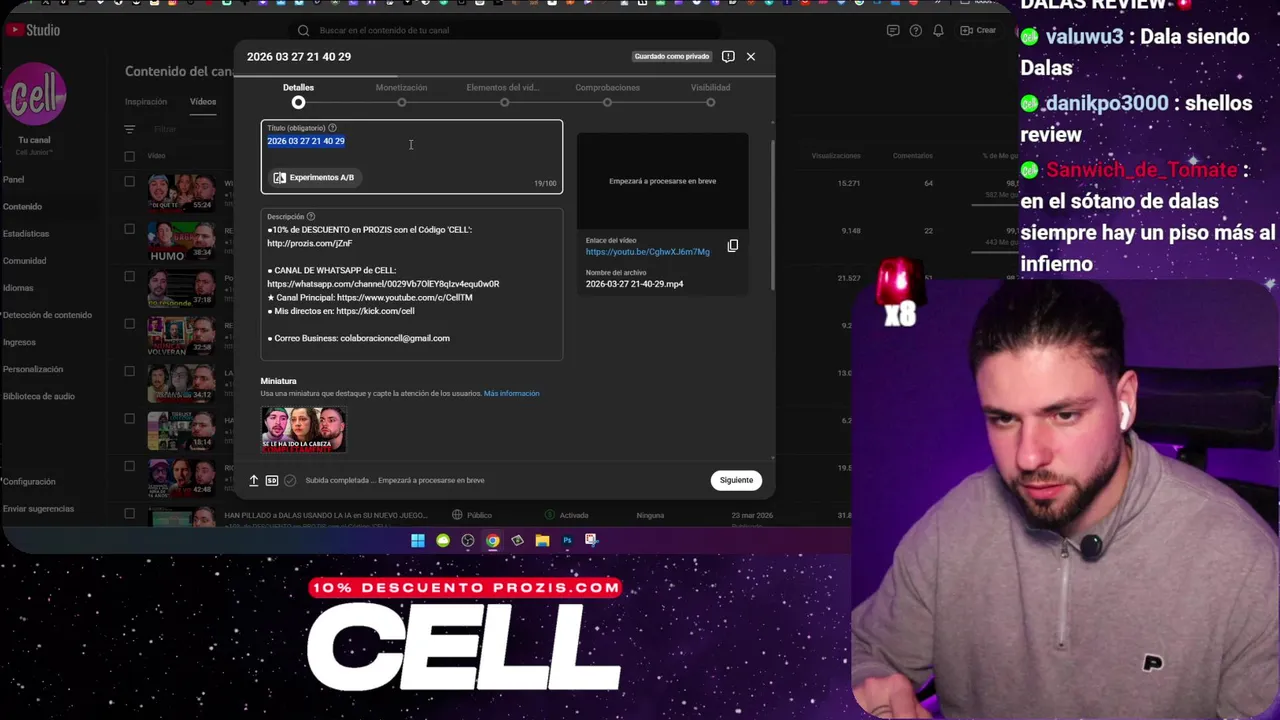
Task: Open help icon next to Descripción label
Action: point(311,217)
